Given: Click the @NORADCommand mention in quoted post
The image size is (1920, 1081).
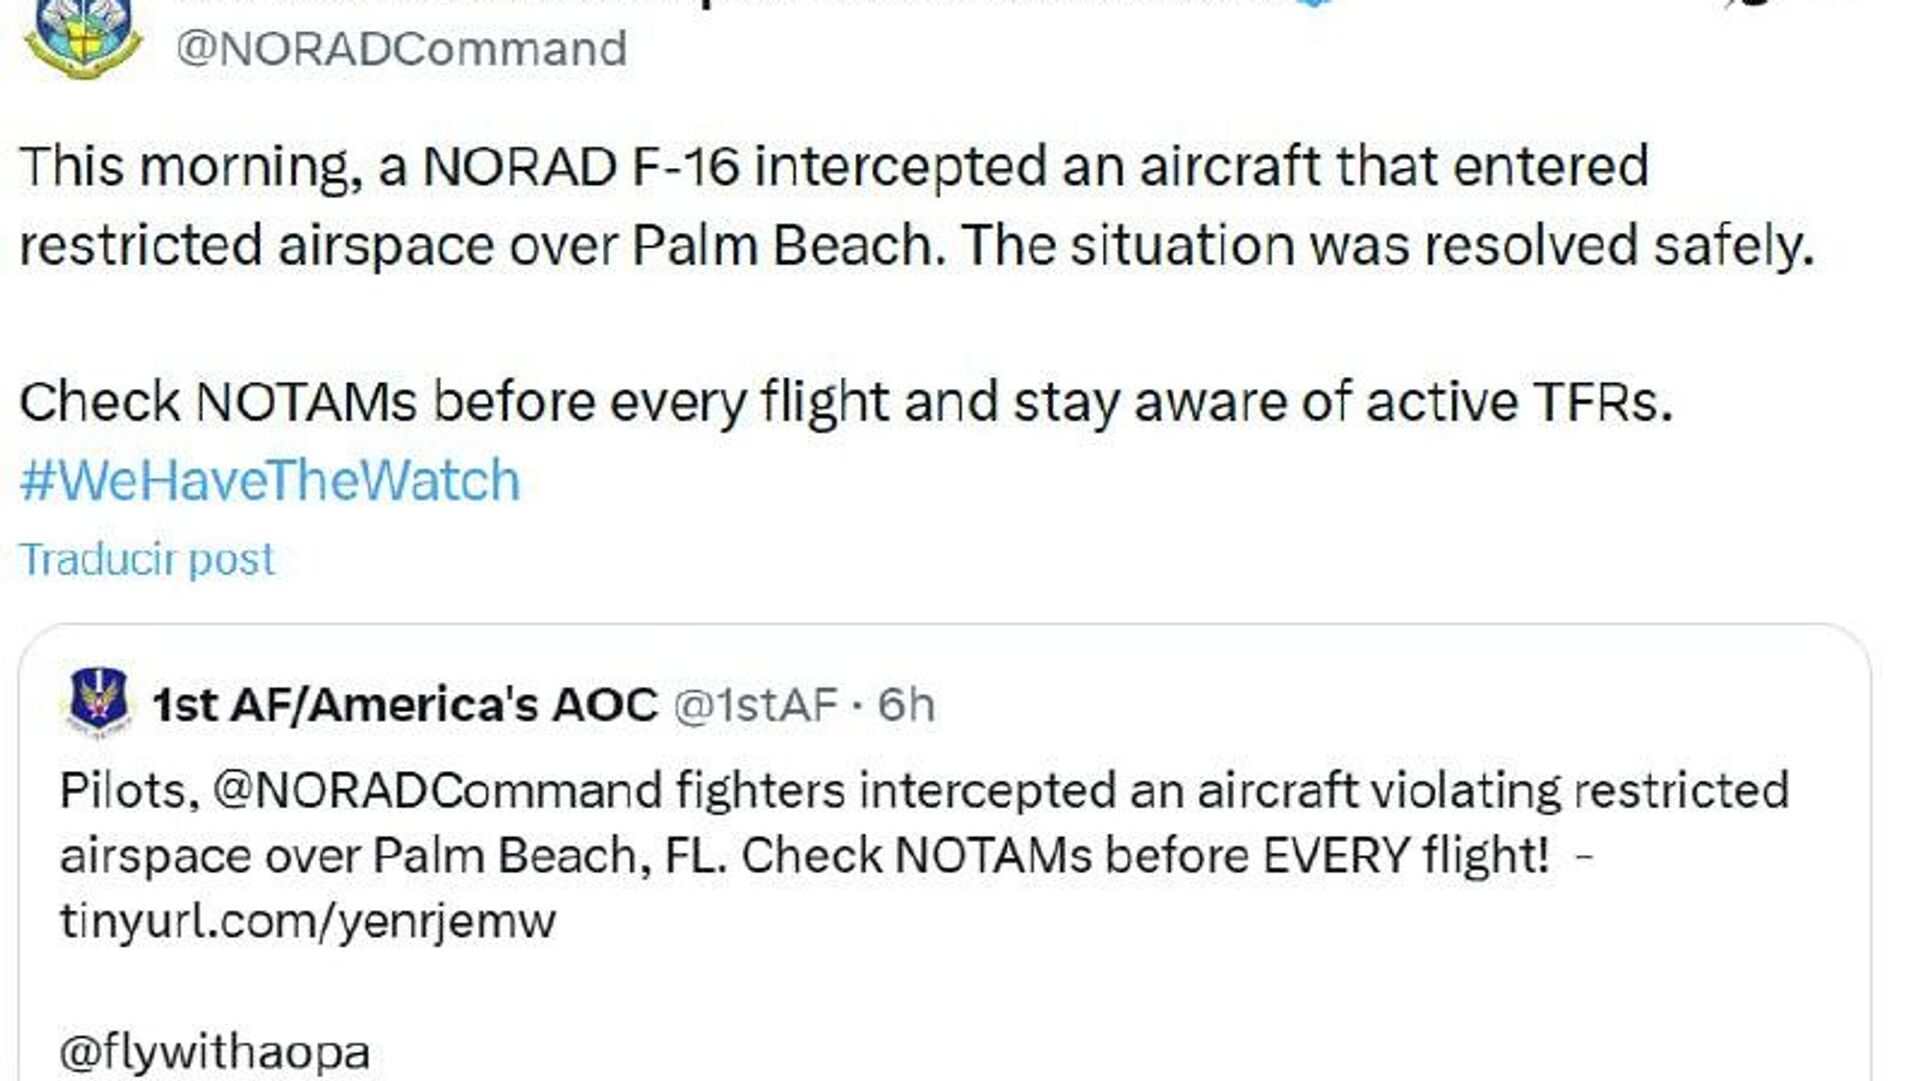Looking at the screenshot, I should point(437,790).
